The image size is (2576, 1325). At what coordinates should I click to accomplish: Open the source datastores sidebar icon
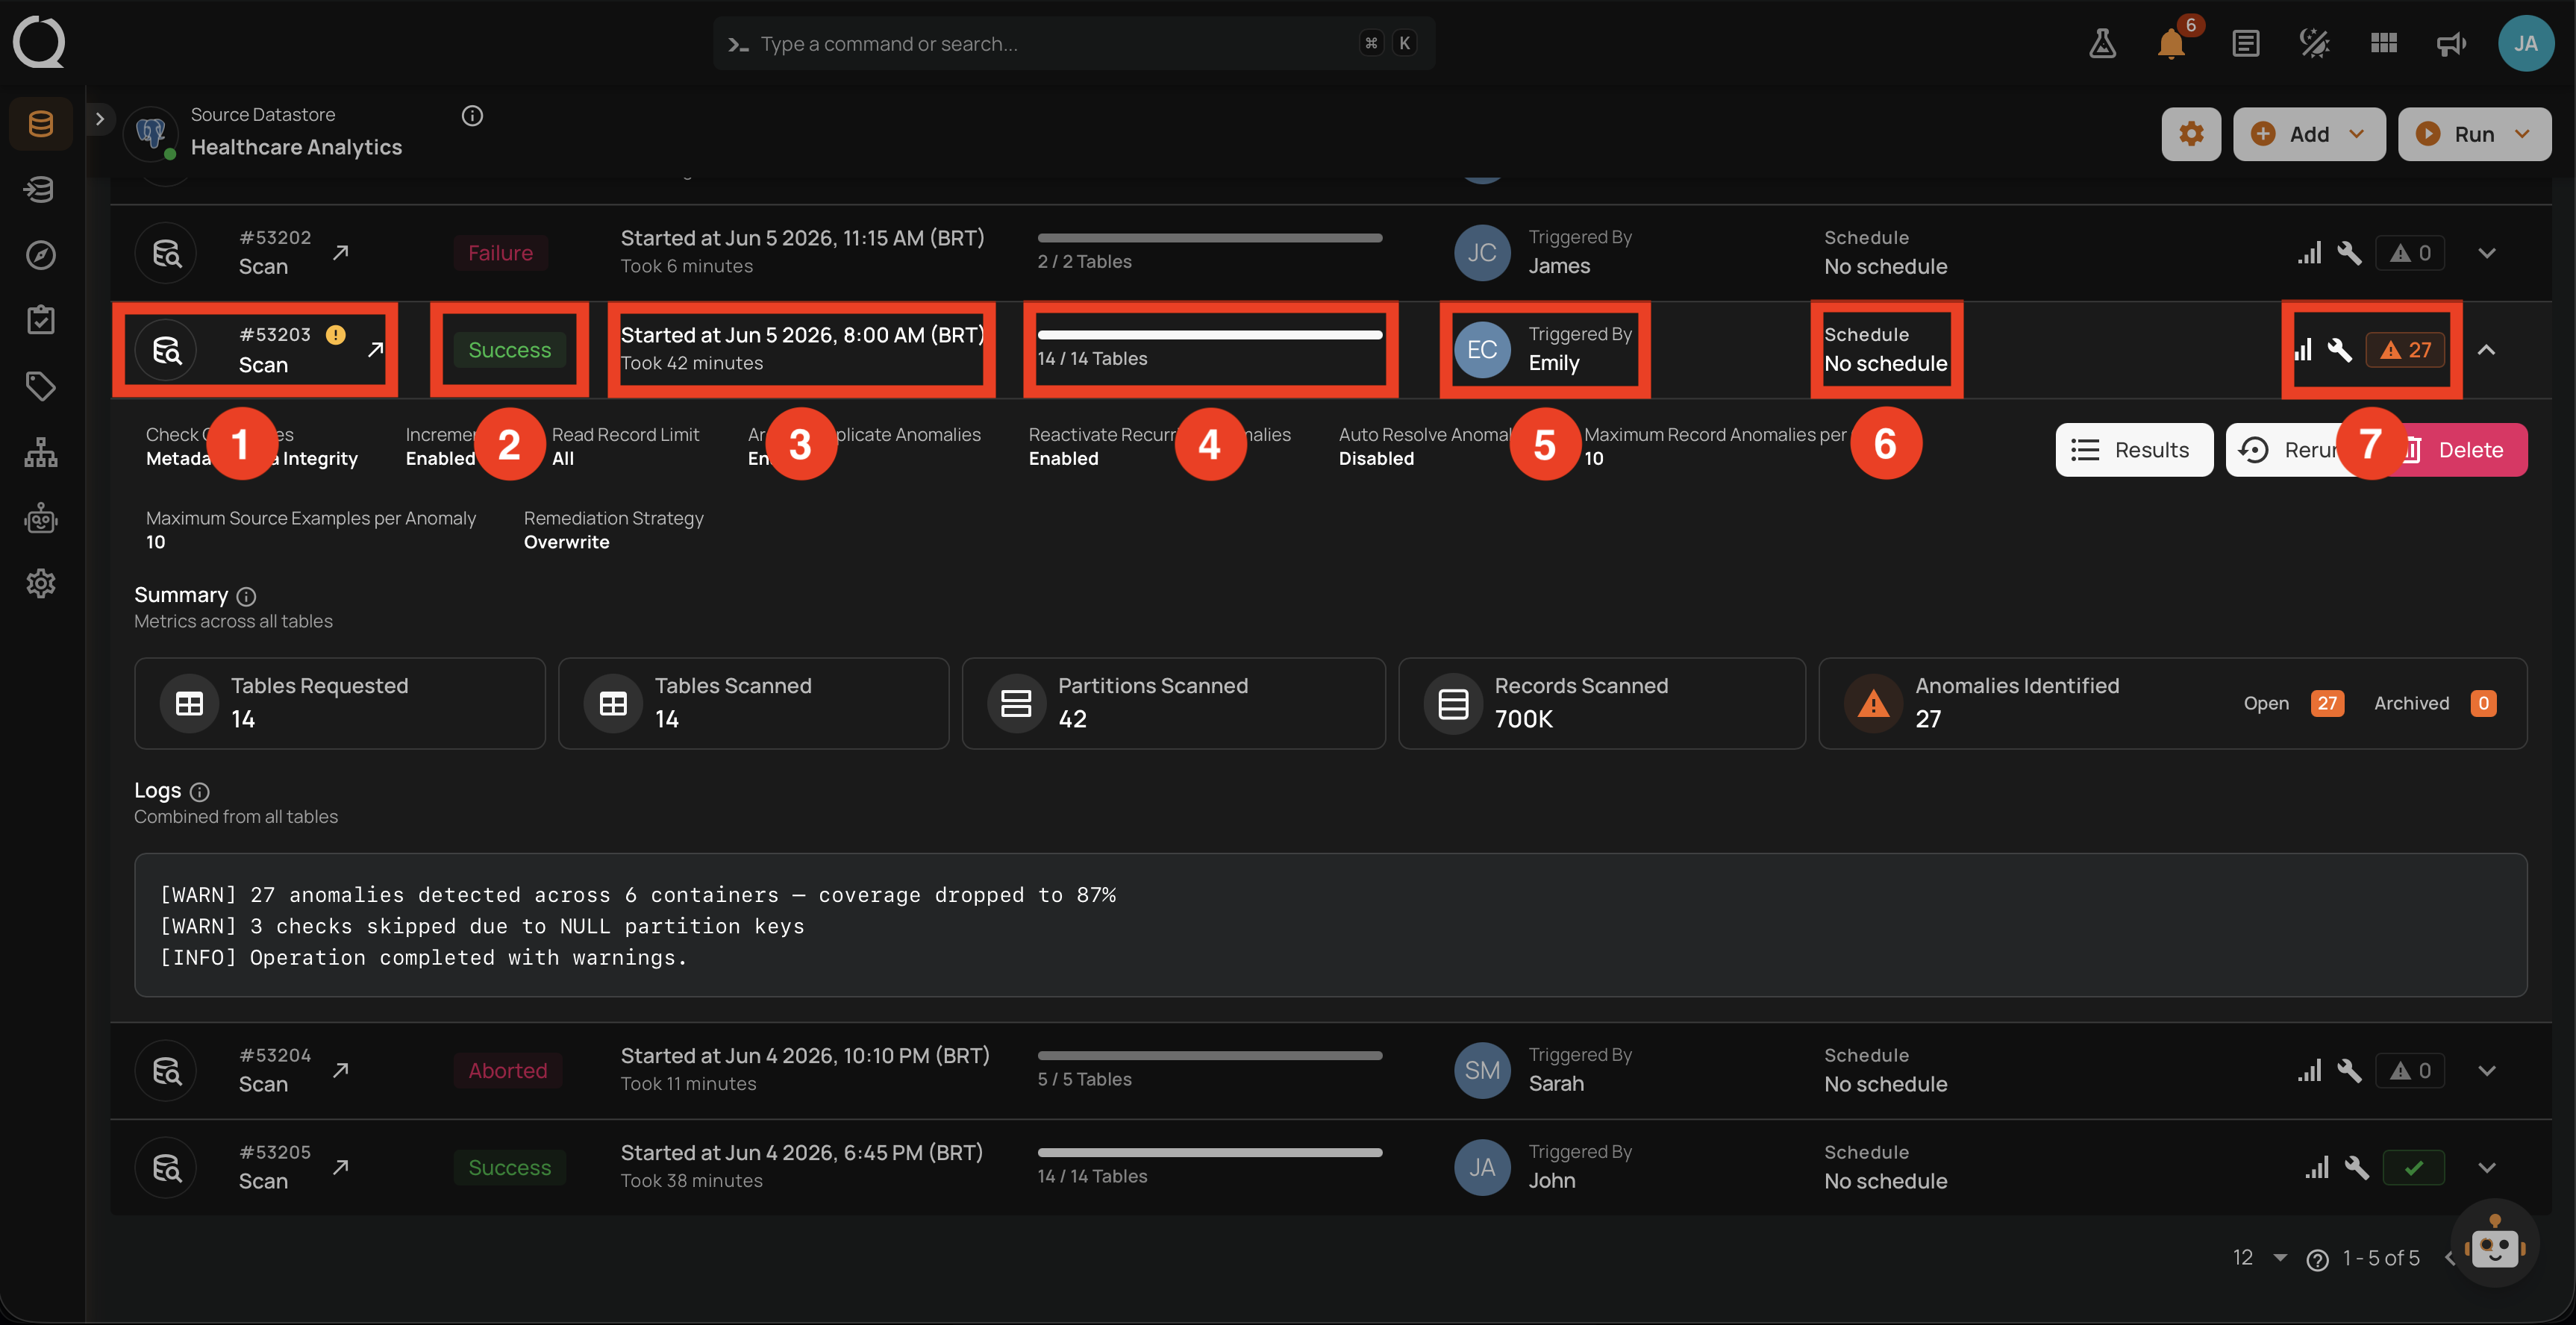tap(41, 124)
